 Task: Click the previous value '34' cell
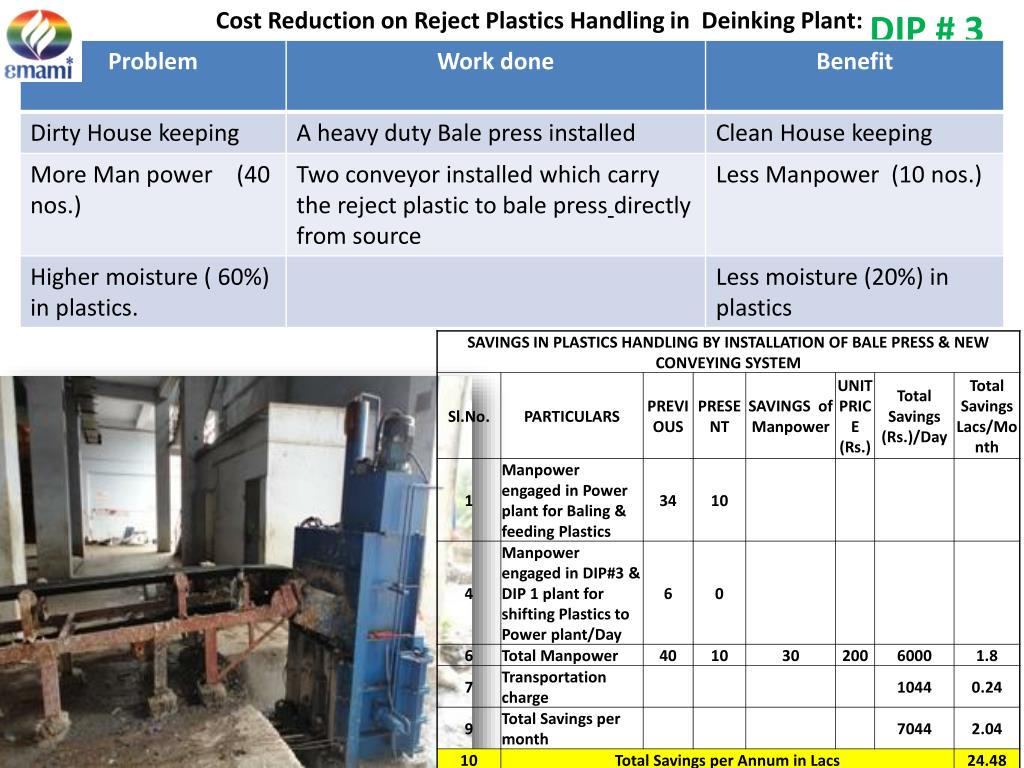pos(667,500)
